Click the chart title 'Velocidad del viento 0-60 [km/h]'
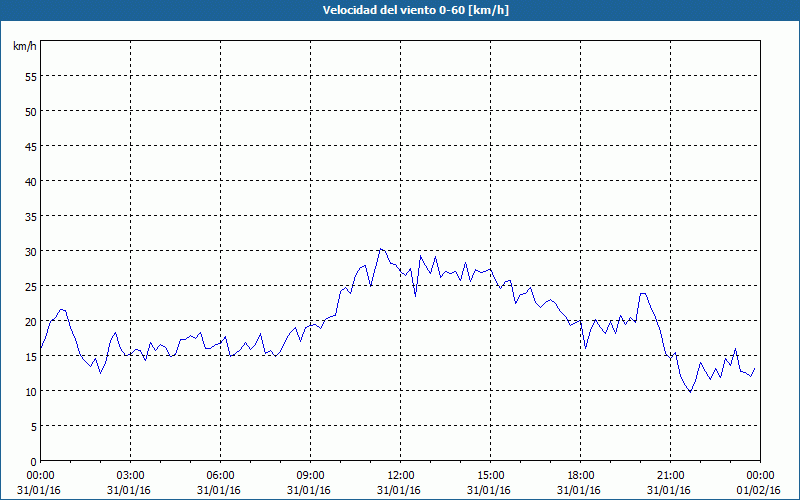This screenshot has width=800, height=500. (x=415, y=10)
